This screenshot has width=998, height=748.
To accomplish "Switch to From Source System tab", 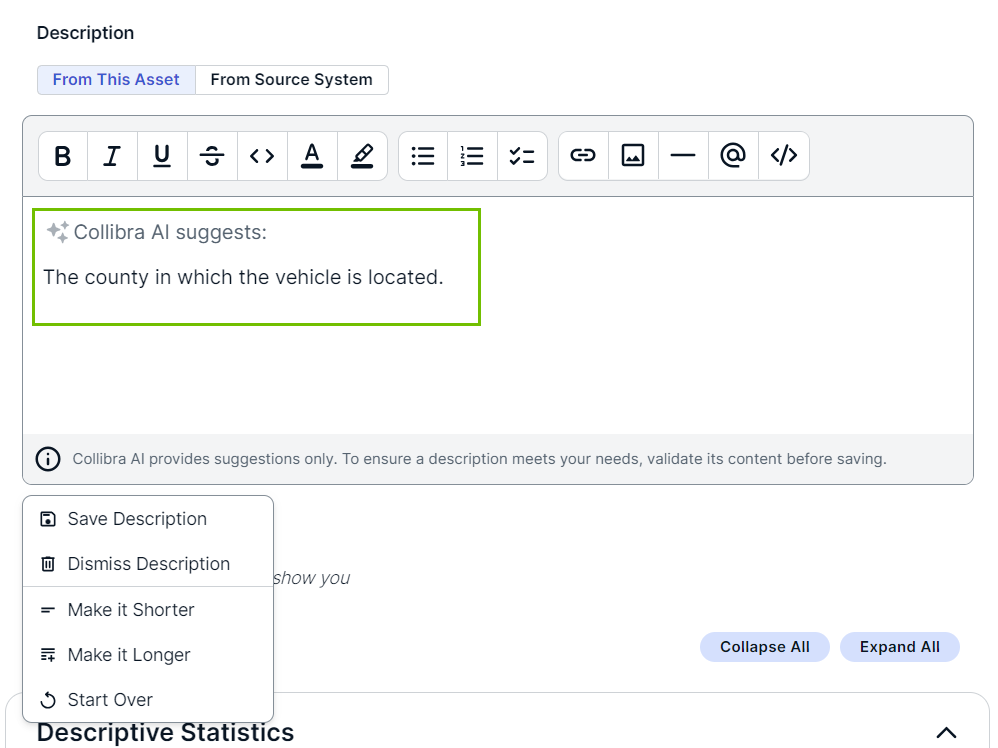I will (291, 80).
